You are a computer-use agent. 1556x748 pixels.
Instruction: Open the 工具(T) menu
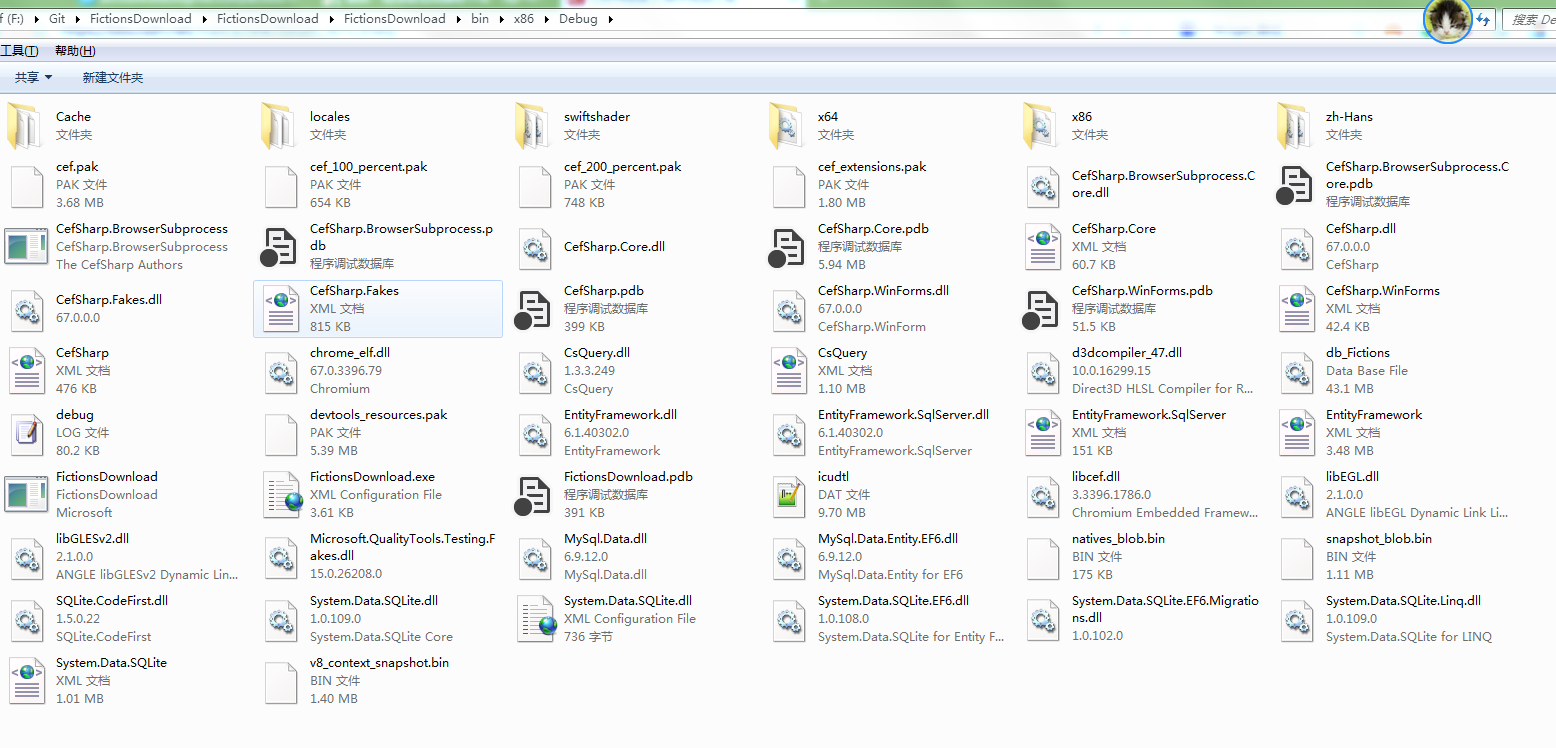tap(19, 51)
